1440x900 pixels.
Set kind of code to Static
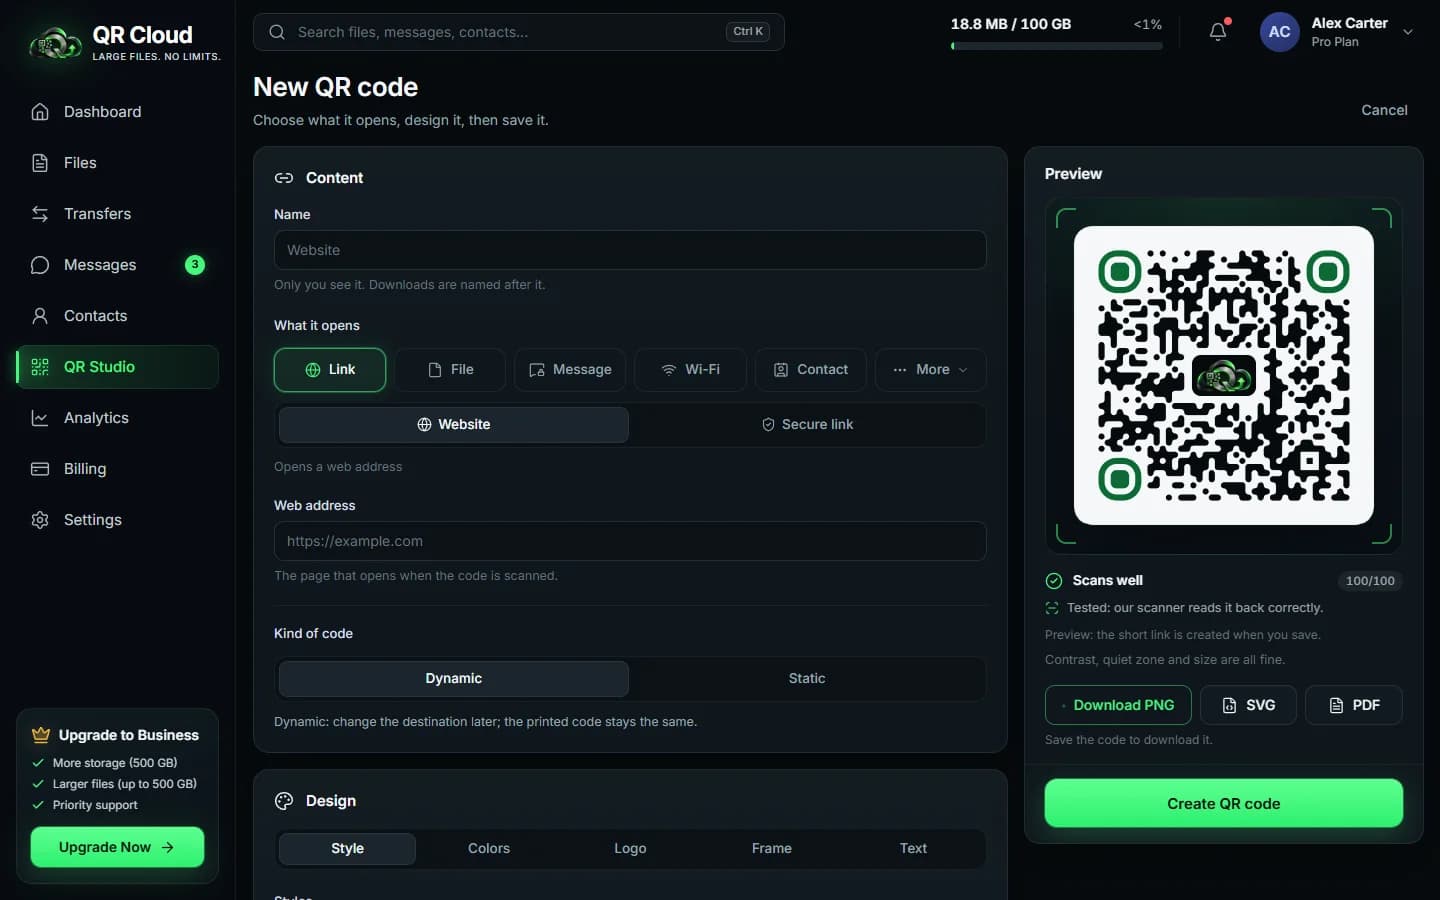(x=807, y=679)
